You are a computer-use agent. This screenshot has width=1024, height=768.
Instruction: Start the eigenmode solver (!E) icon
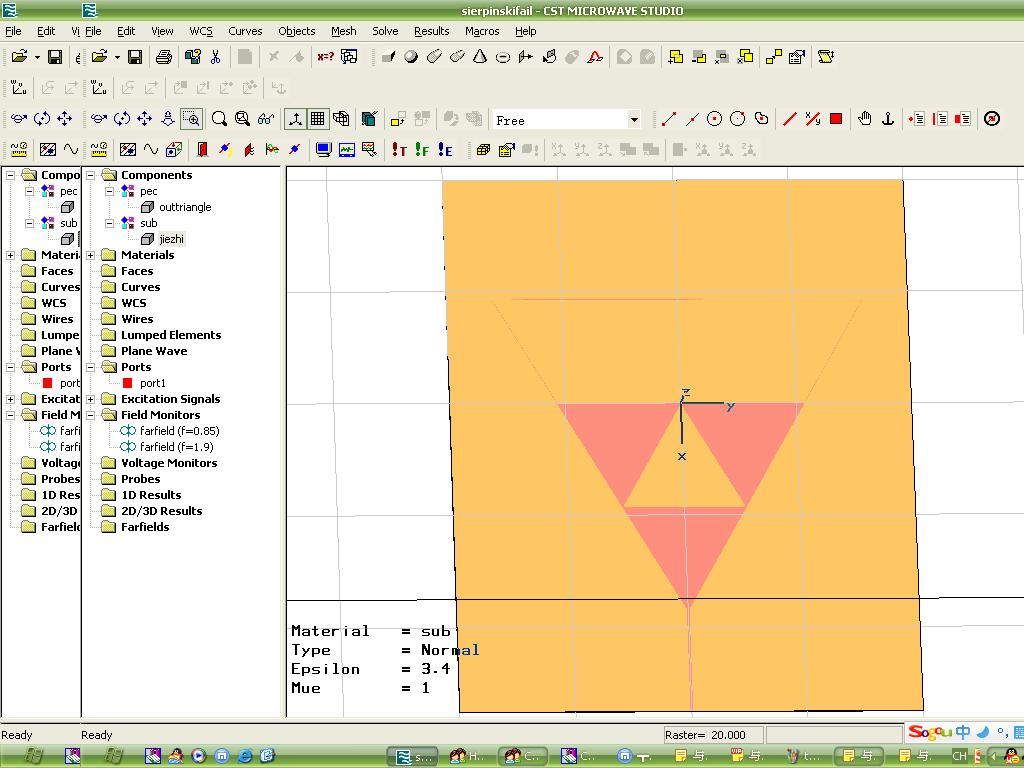[445, 150]
